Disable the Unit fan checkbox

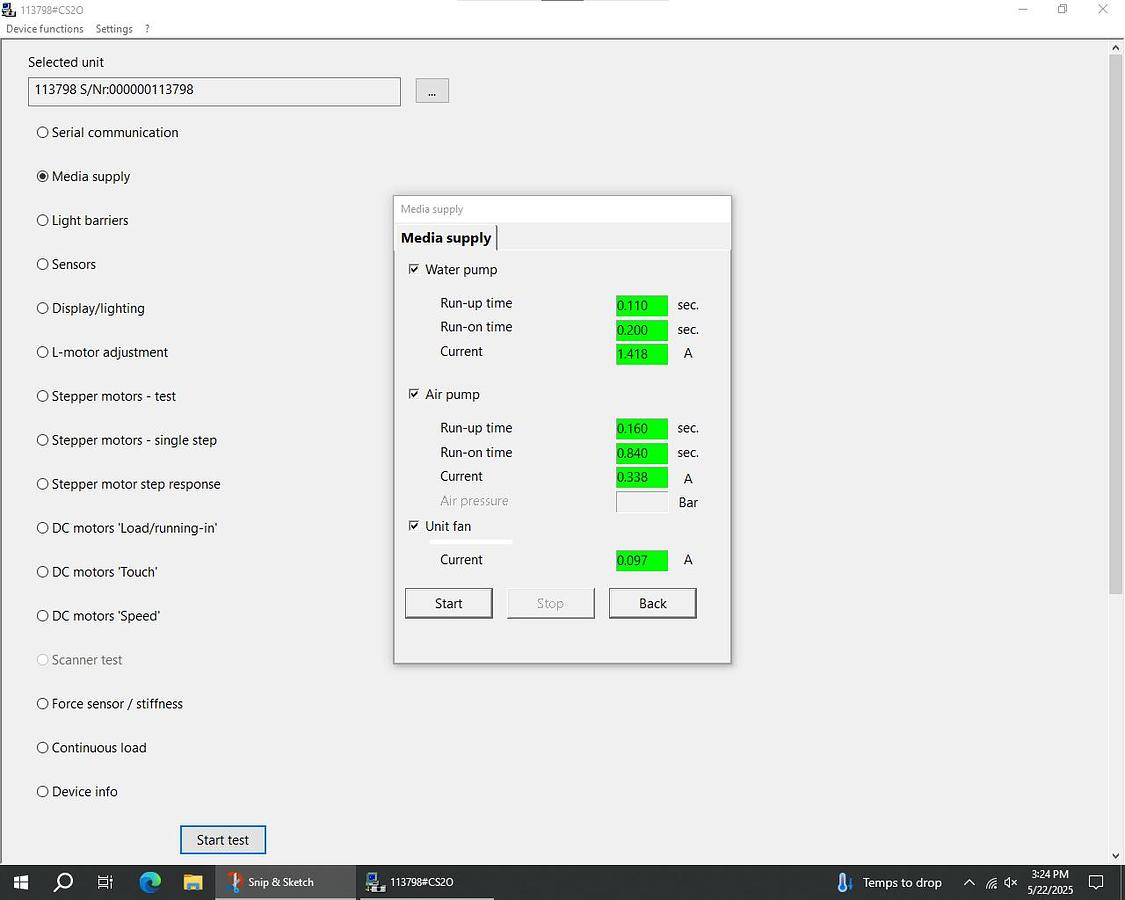[414, 526]
